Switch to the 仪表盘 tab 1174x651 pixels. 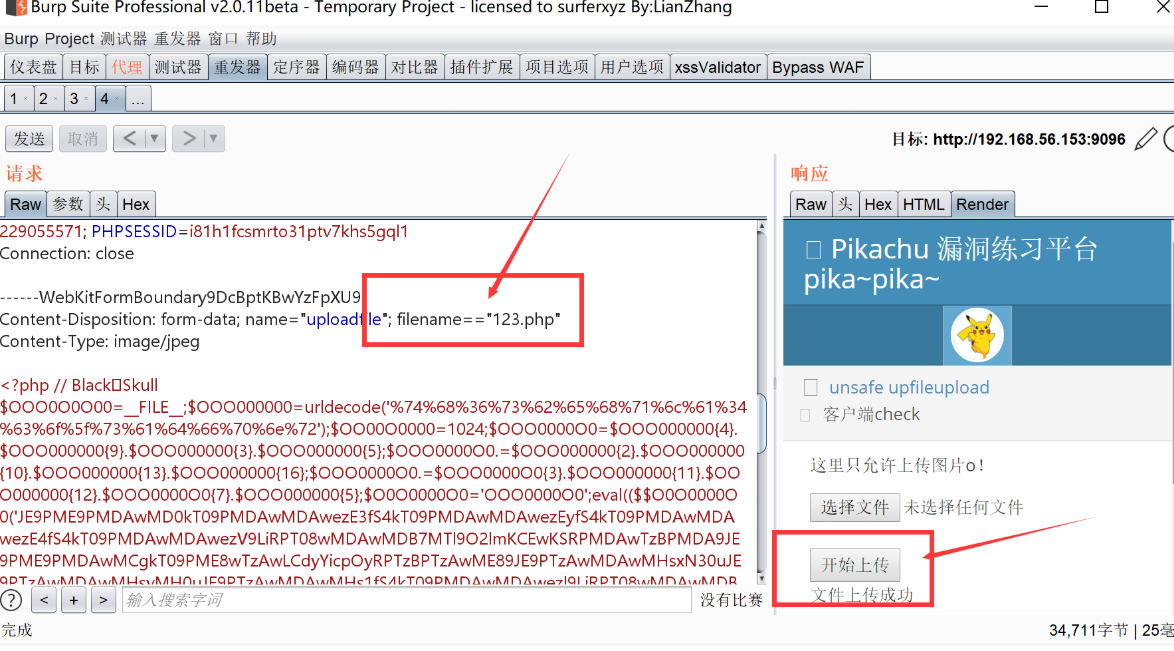coord(33,67)
